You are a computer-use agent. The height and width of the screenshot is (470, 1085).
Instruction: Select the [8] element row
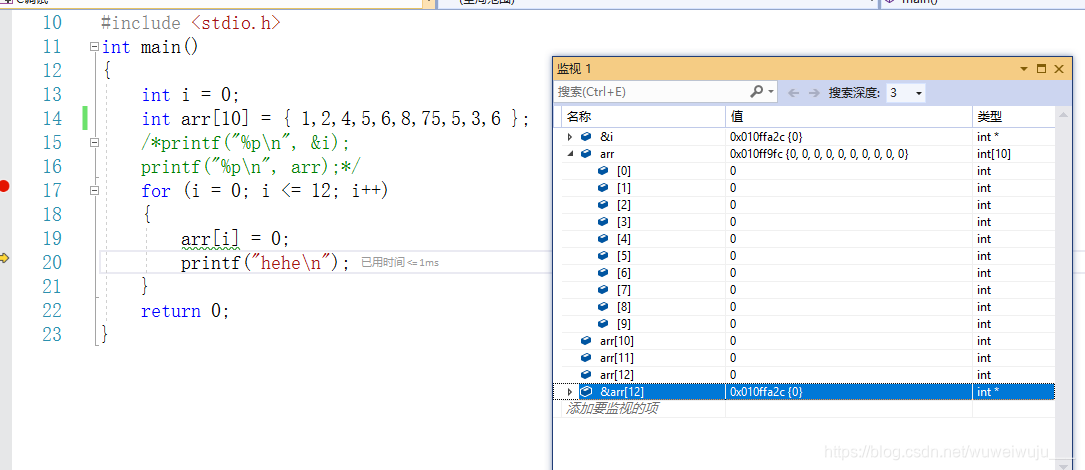pos(805,307)
